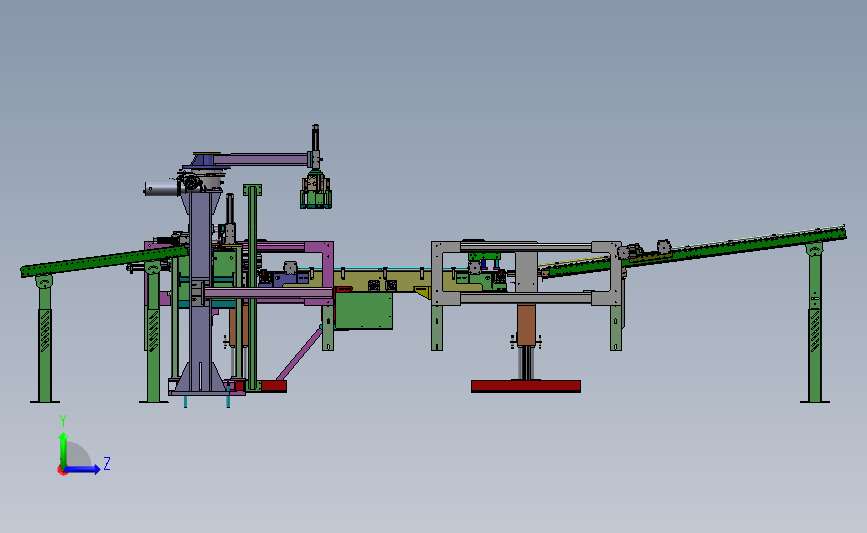Click the blue Z axis of the triad

[83, 469]
